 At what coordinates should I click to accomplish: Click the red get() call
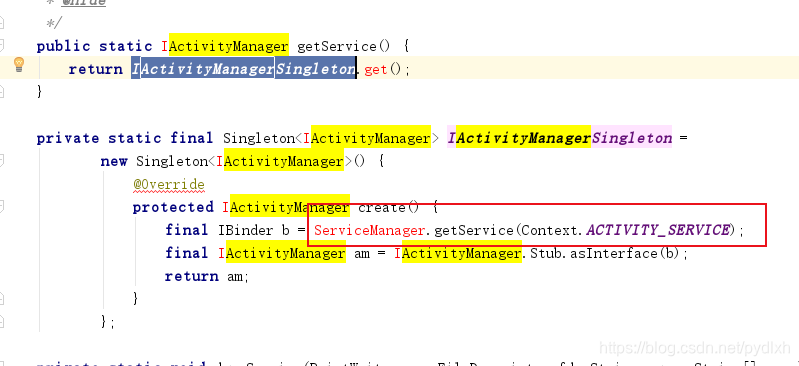coord(382,69)
